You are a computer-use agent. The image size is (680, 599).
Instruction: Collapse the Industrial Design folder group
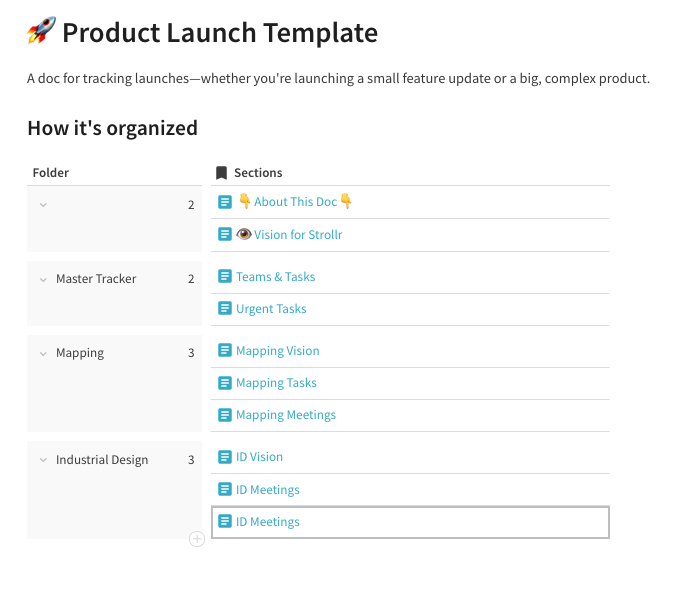43,460
